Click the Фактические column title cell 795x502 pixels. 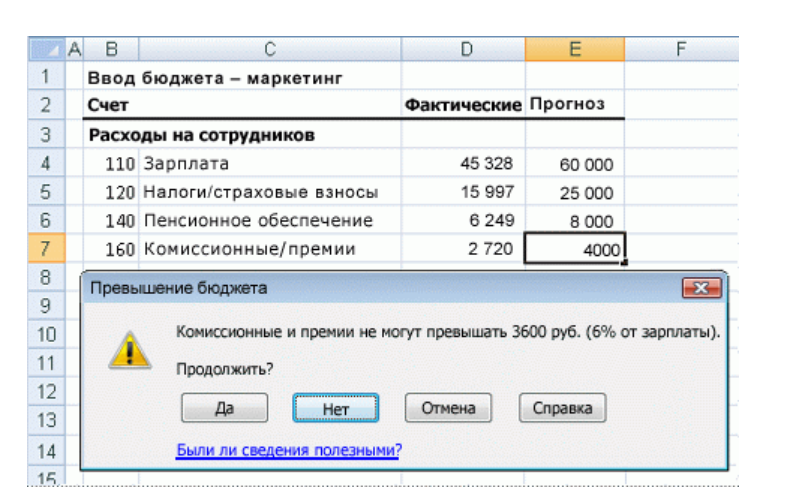pos(463,105)
